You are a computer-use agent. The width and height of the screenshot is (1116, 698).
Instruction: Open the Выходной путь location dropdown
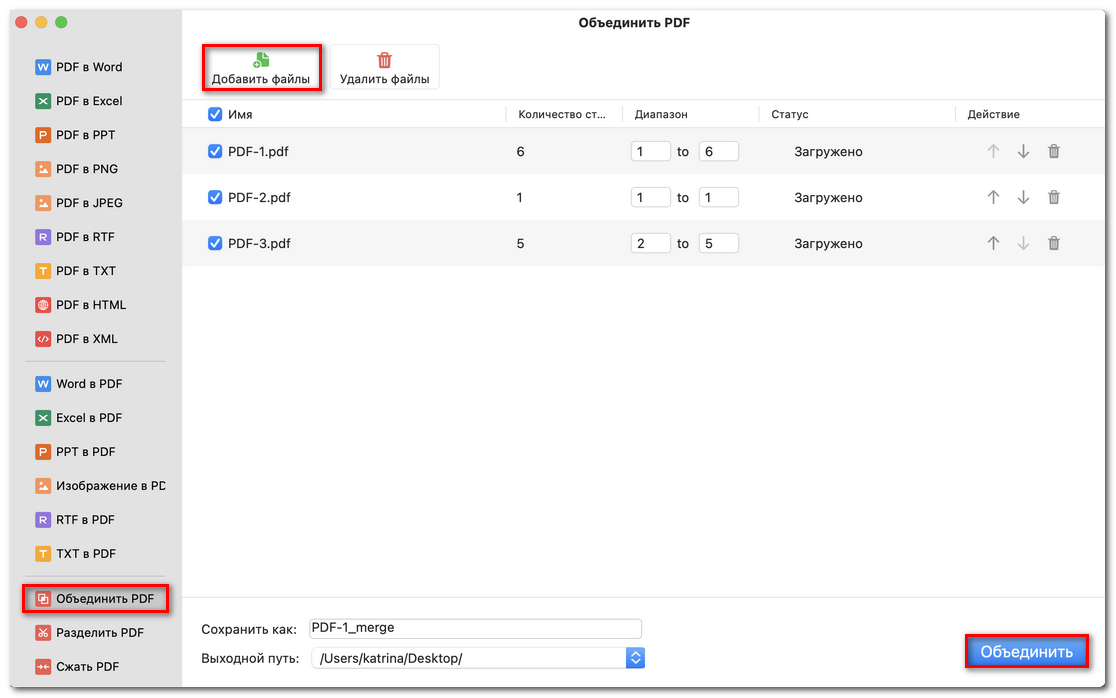pyautogui.click(x=634, y=658)
